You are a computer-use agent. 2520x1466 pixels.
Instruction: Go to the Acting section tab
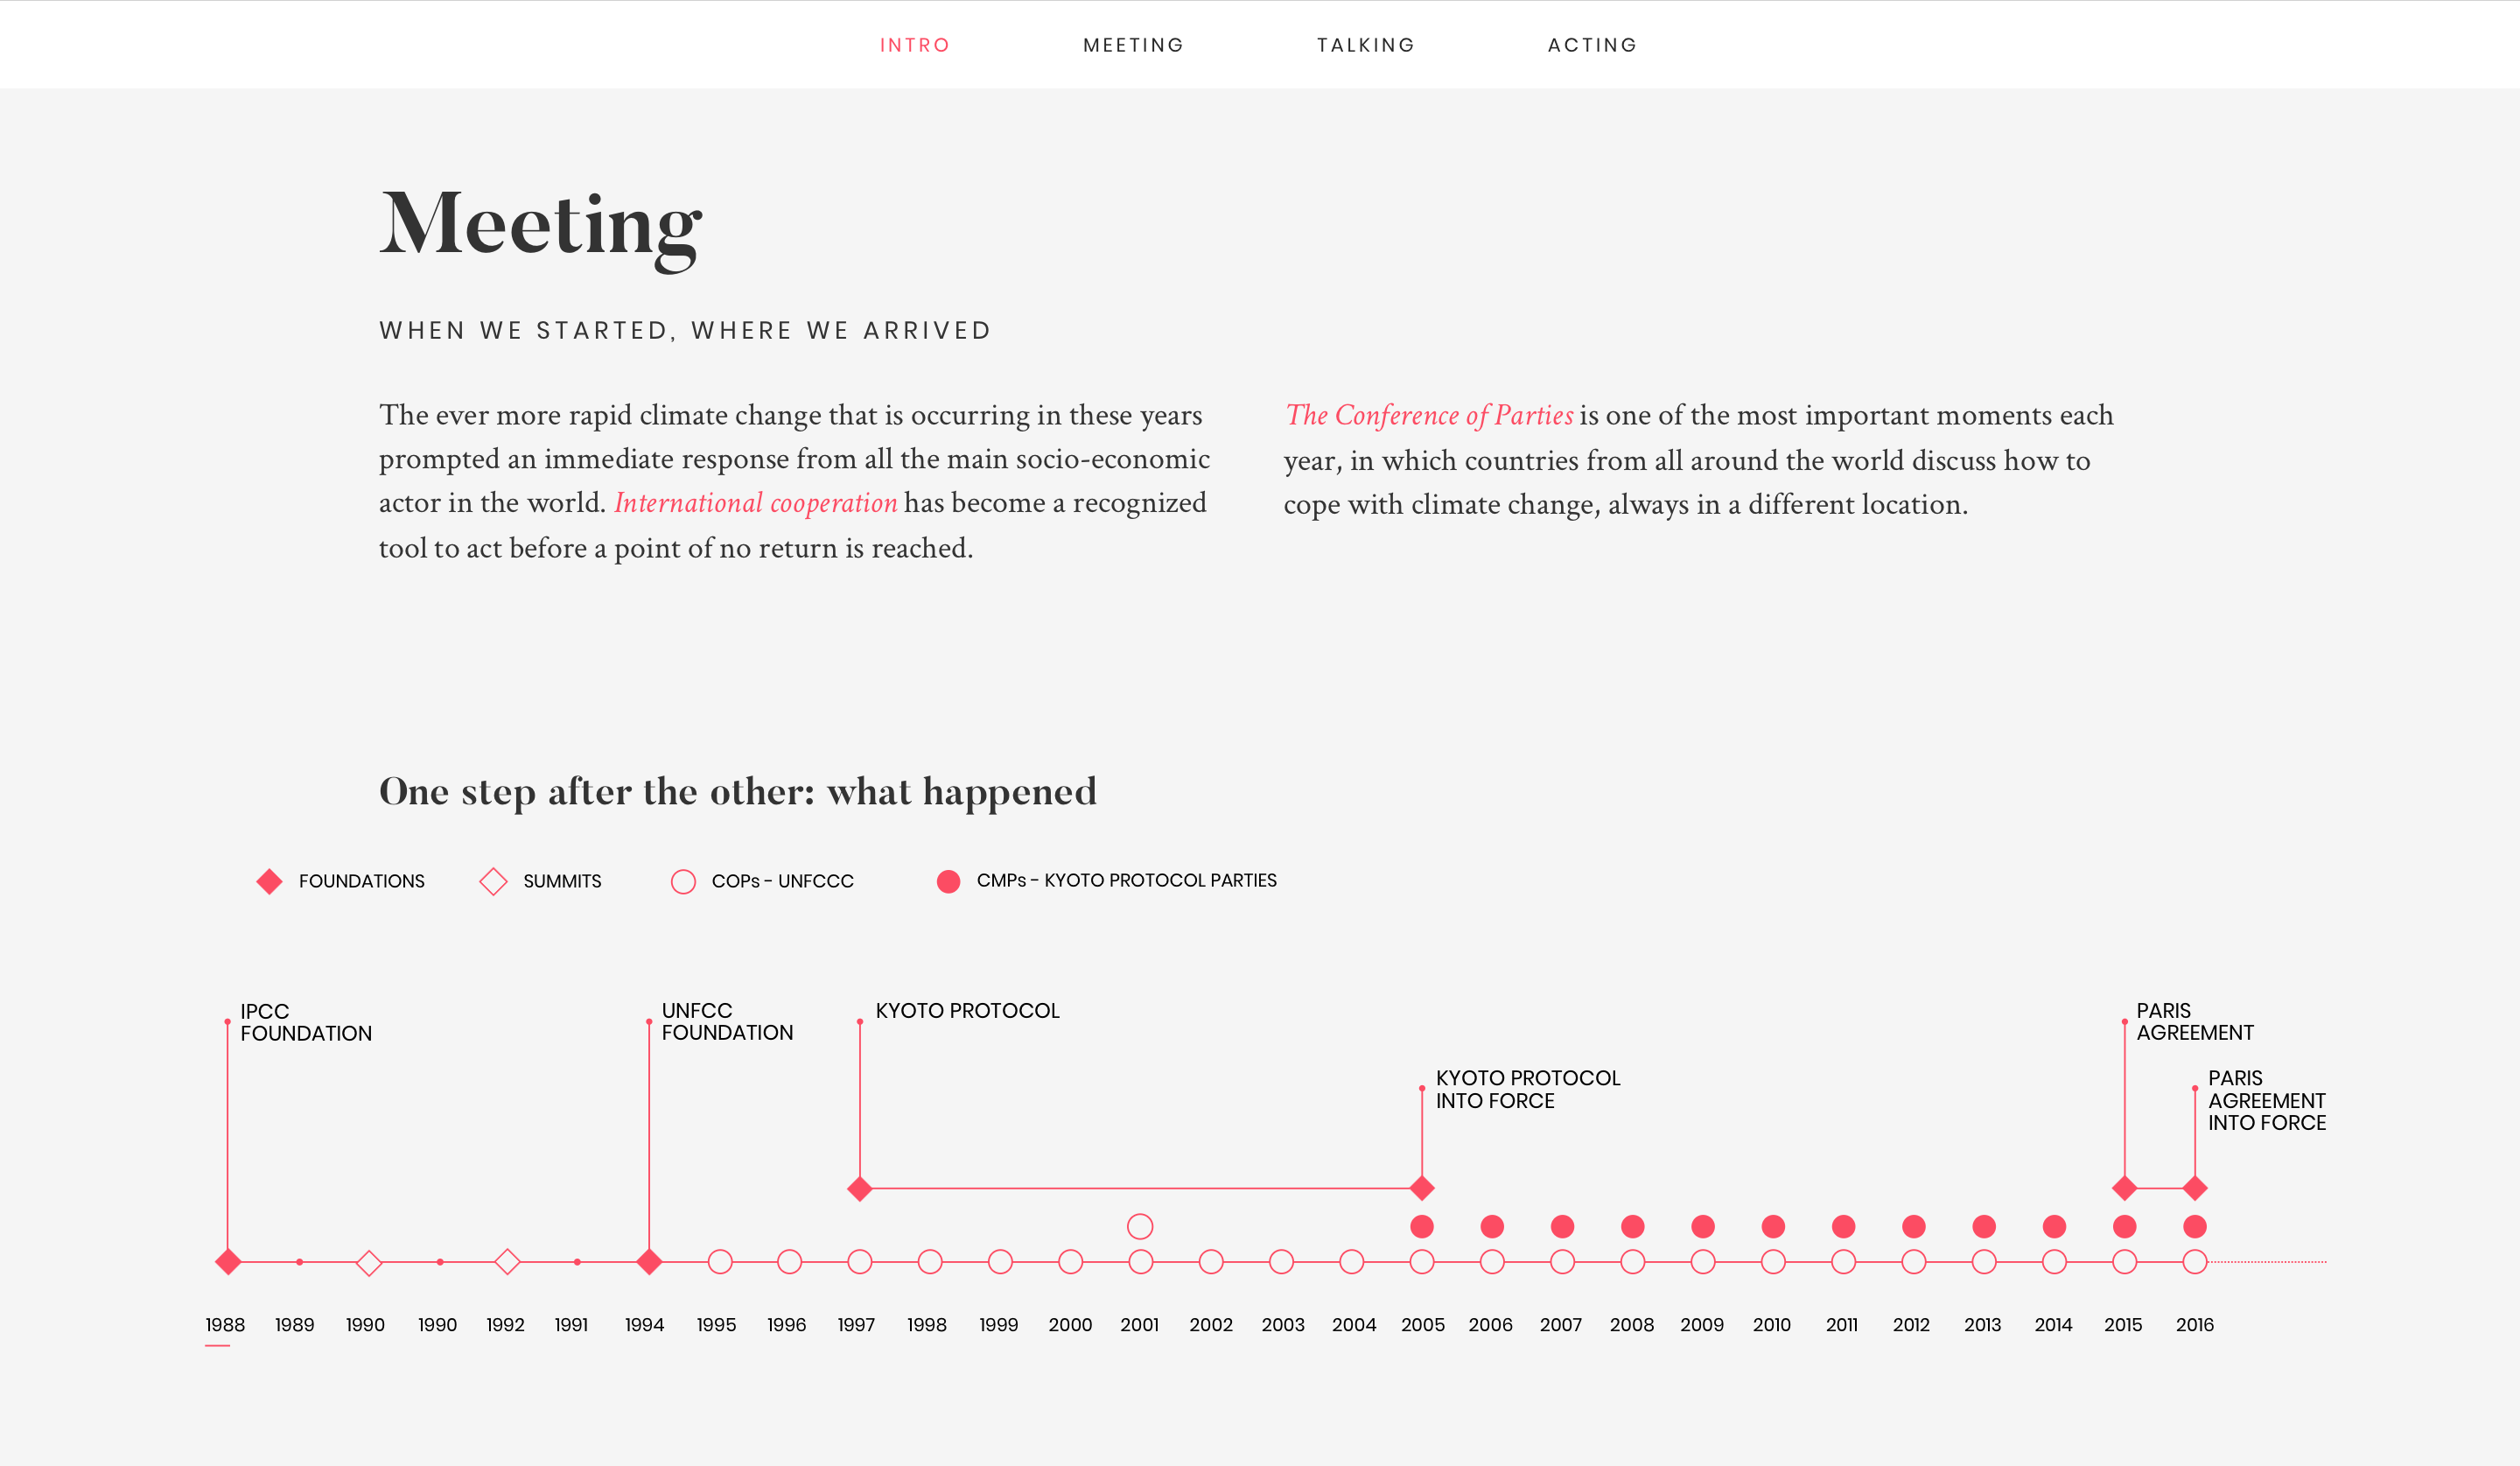[x=1593, y=45]
